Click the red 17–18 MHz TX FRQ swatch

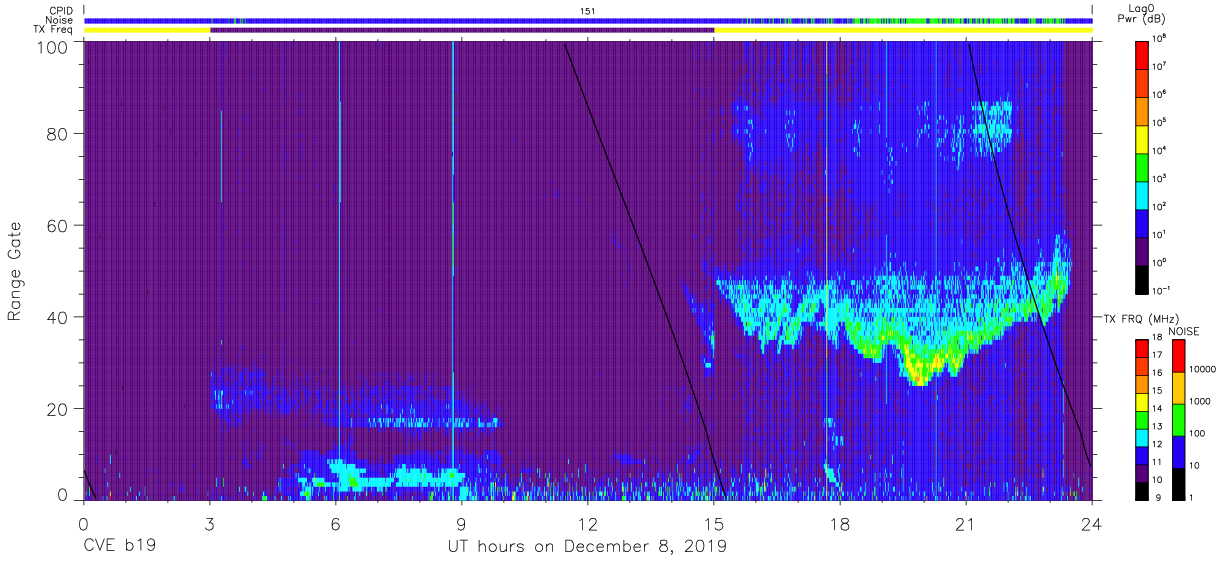pos(1143,348)
